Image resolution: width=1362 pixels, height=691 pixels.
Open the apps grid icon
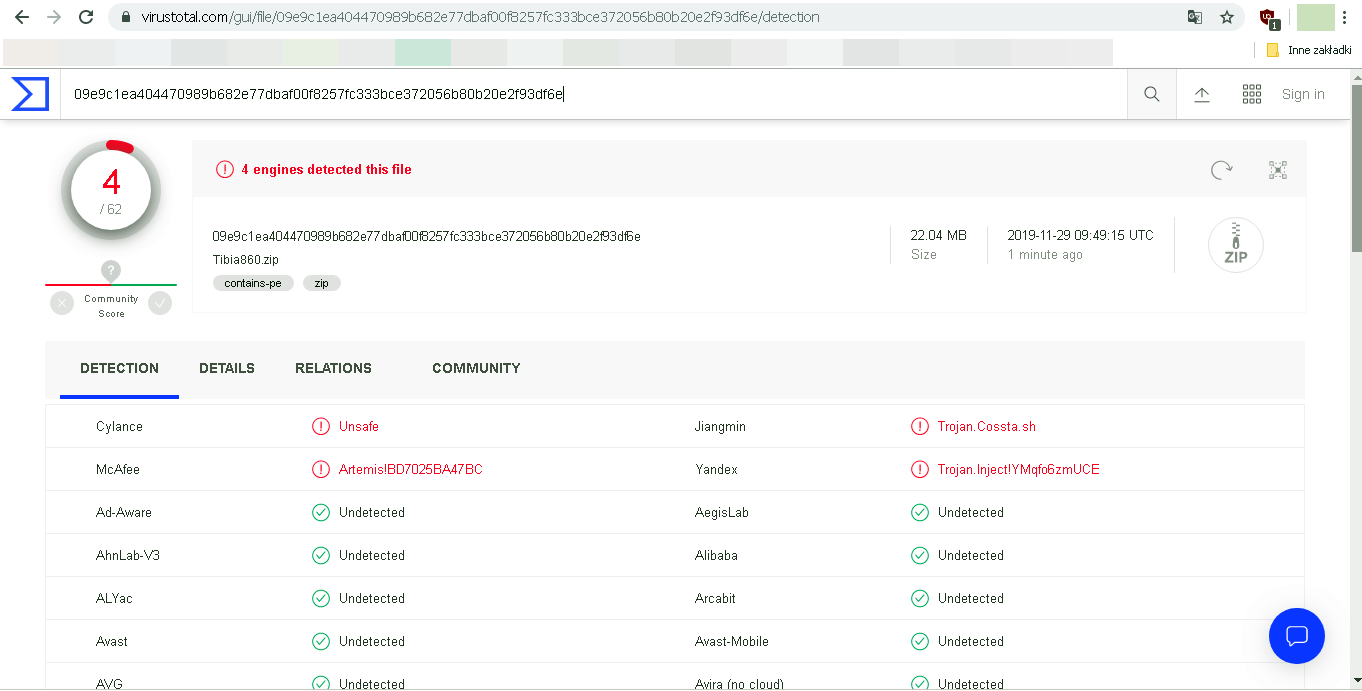click(x=1252, y=94)
